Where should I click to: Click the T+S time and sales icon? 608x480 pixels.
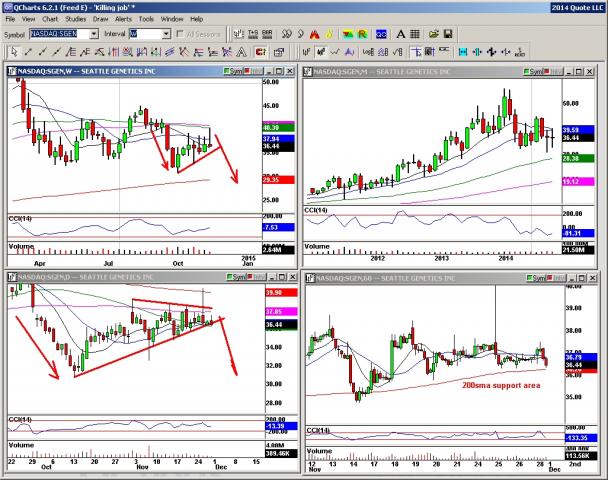253,34
